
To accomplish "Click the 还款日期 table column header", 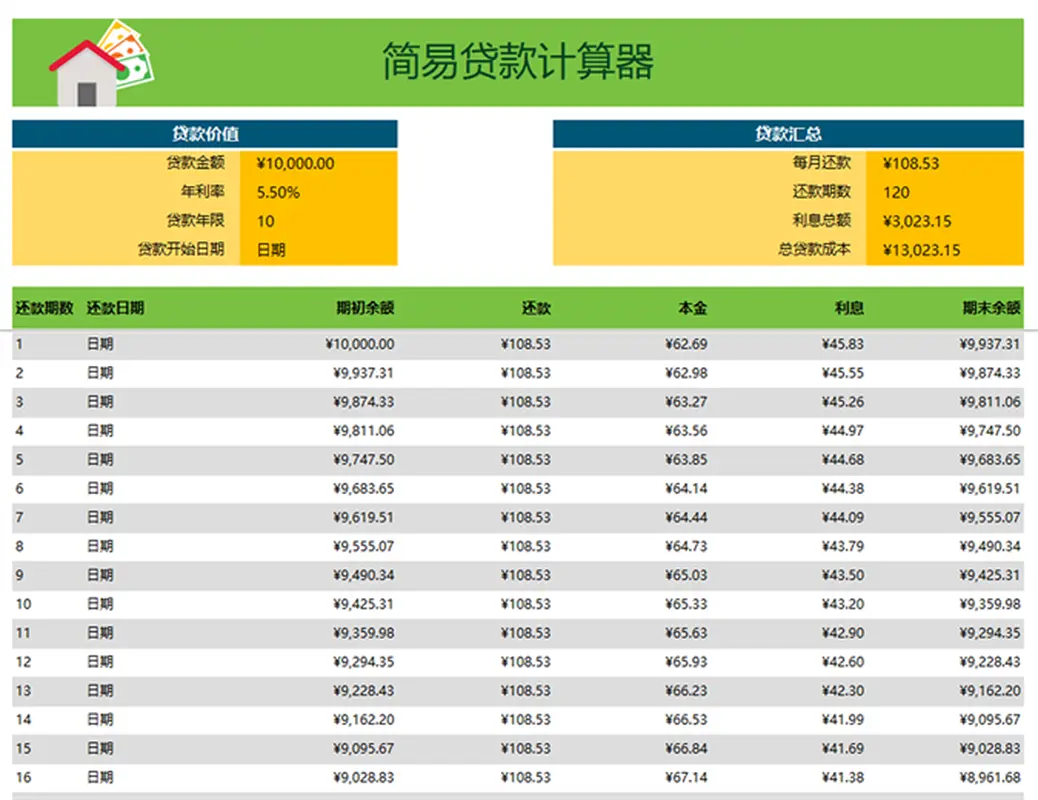I will pyautogui.click(x=115, y=308).
